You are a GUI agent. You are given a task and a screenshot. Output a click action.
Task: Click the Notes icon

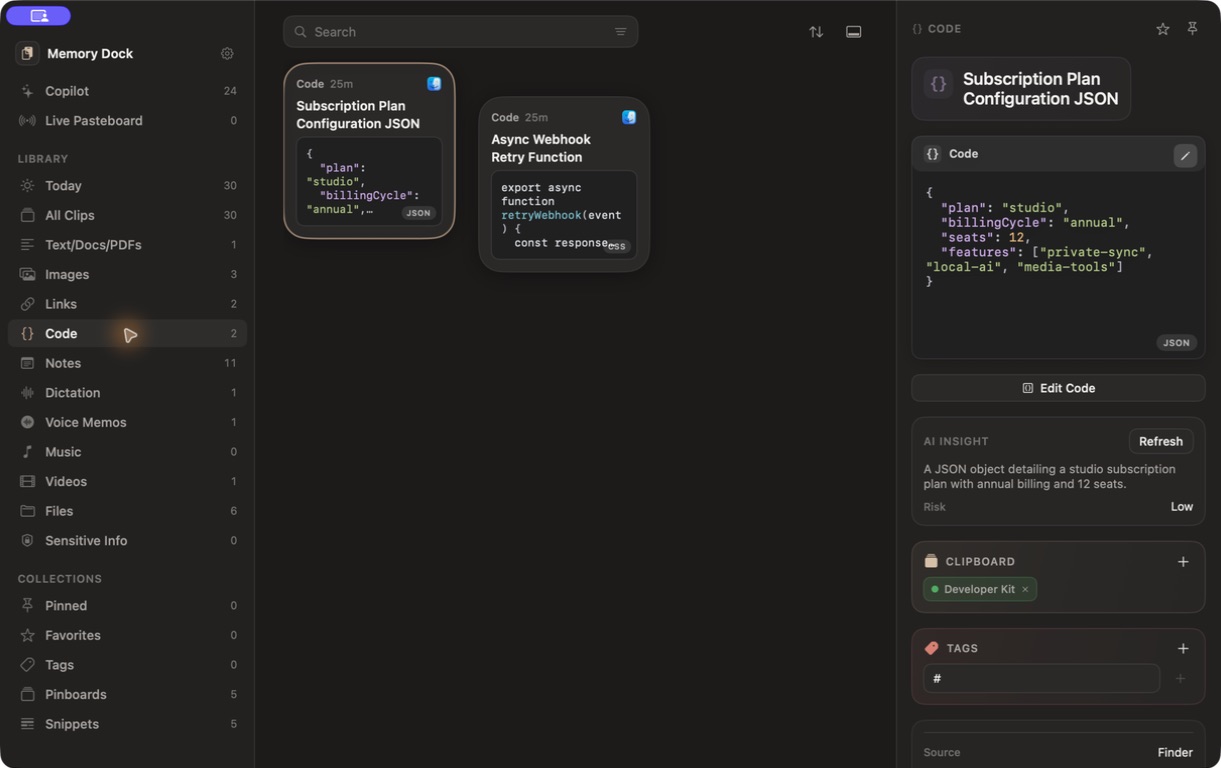coord(27,363)
